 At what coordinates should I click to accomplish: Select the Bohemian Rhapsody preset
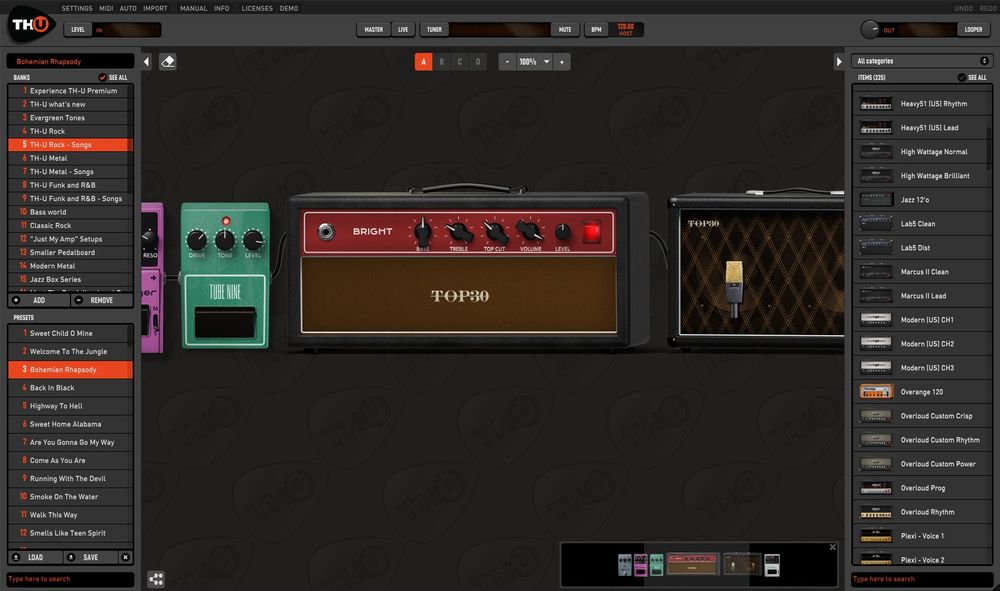[69, 369]
